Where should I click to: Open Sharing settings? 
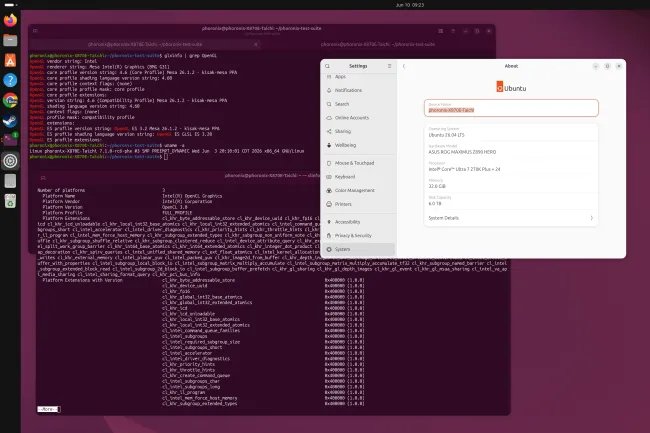(359, 131)
